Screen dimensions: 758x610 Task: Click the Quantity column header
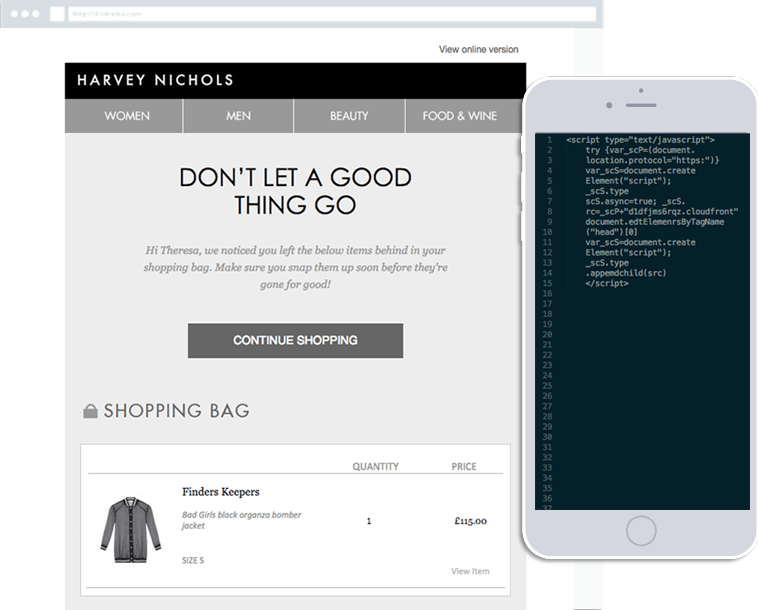[x=376, y=466]
